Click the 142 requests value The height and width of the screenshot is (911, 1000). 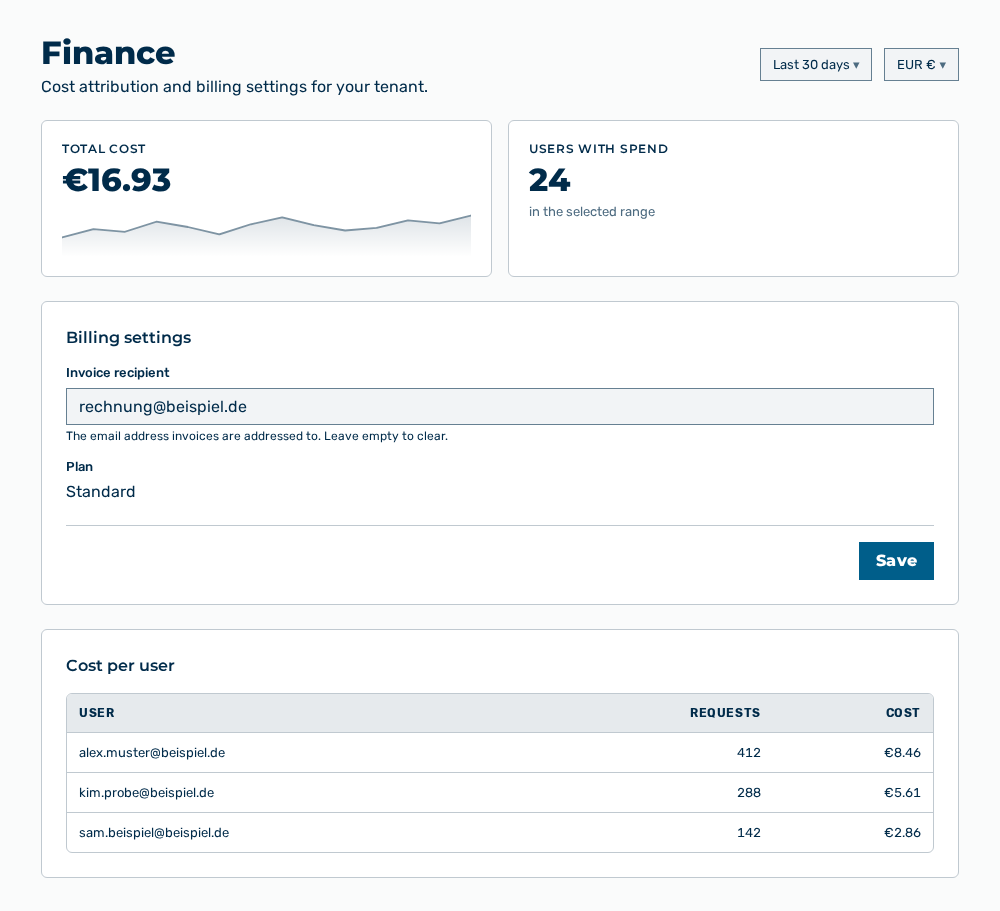tap(749, 833)
